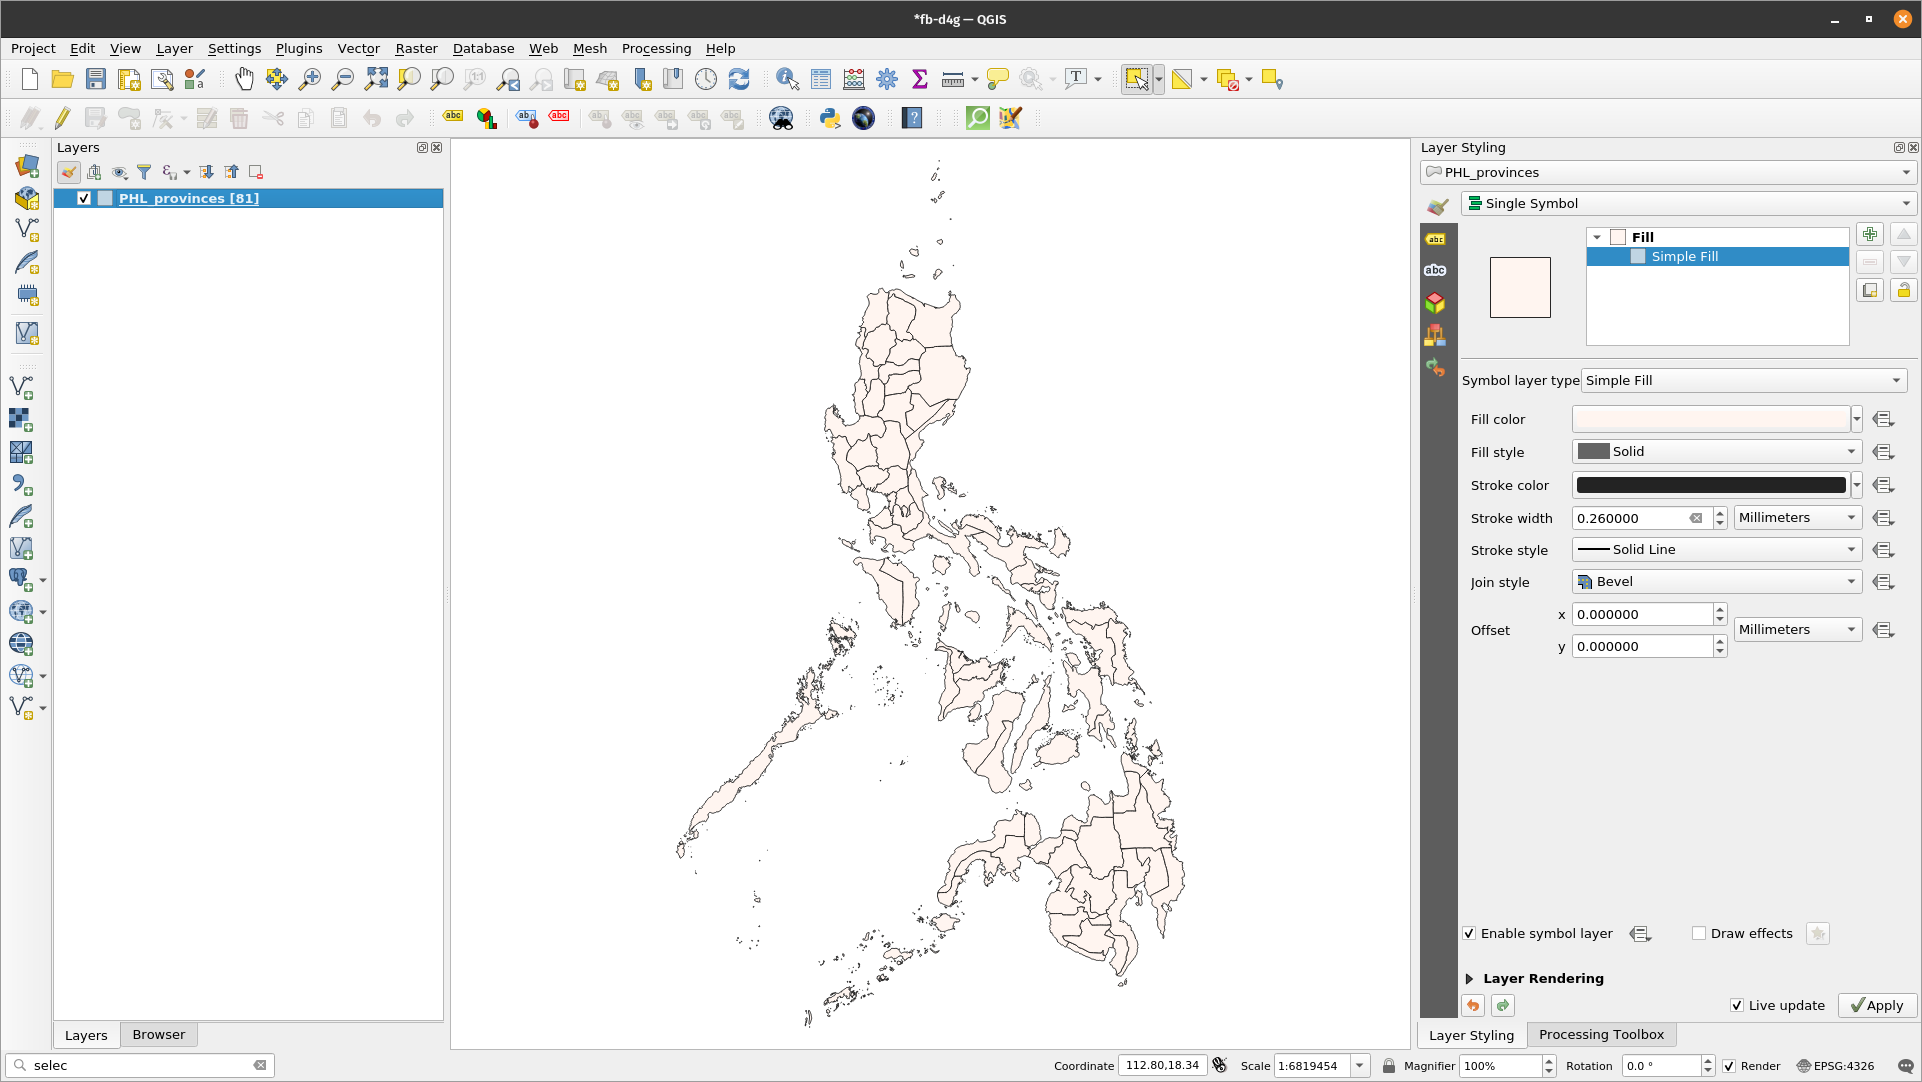Open the Python console icon
Image resolution: width=1922 pixels, height=1082 pixels.
[829, 118]
